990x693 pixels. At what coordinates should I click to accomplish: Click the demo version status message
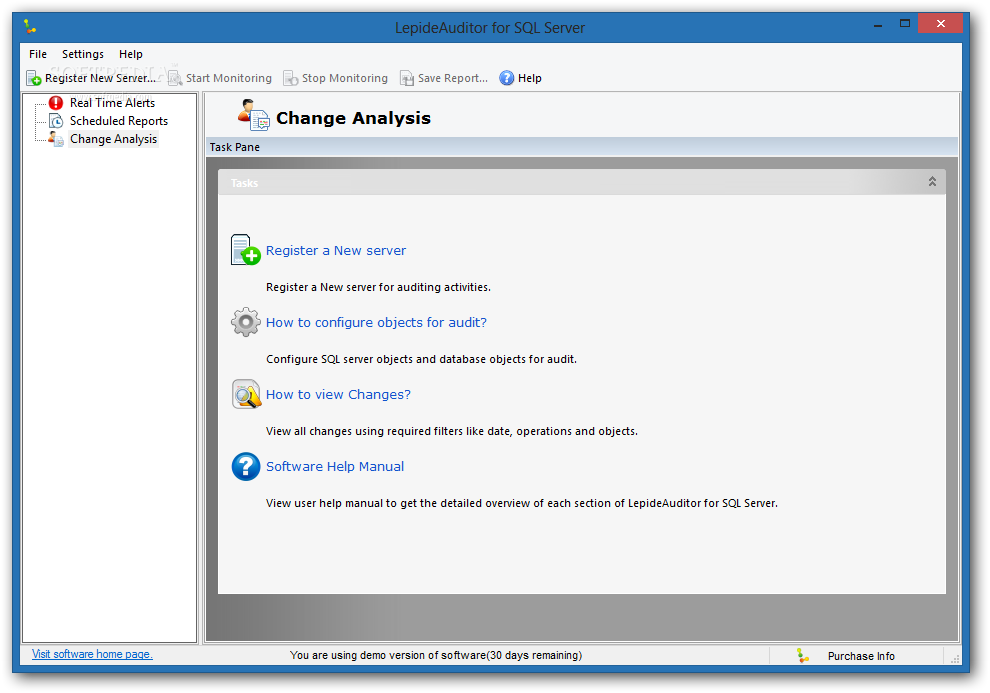pyautogui.click(x=436, y=655)
